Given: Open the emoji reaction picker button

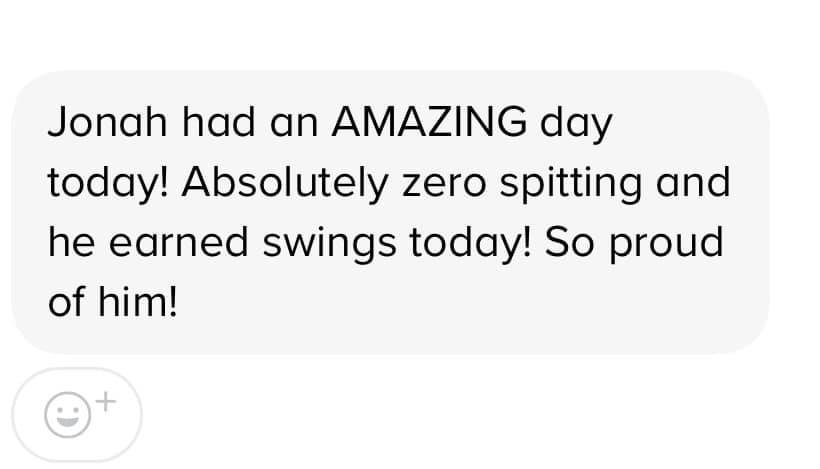Looking at the screenshot, I should coord(77,415).
